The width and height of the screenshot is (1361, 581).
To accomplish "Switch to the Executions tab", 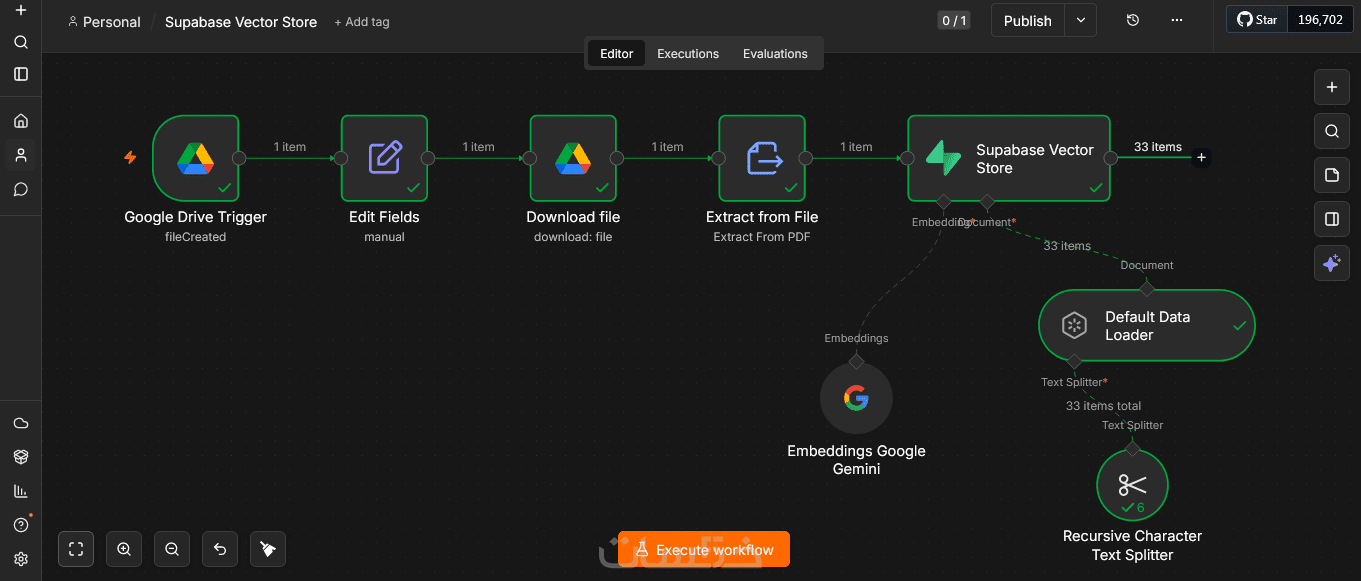I will 688,54.
